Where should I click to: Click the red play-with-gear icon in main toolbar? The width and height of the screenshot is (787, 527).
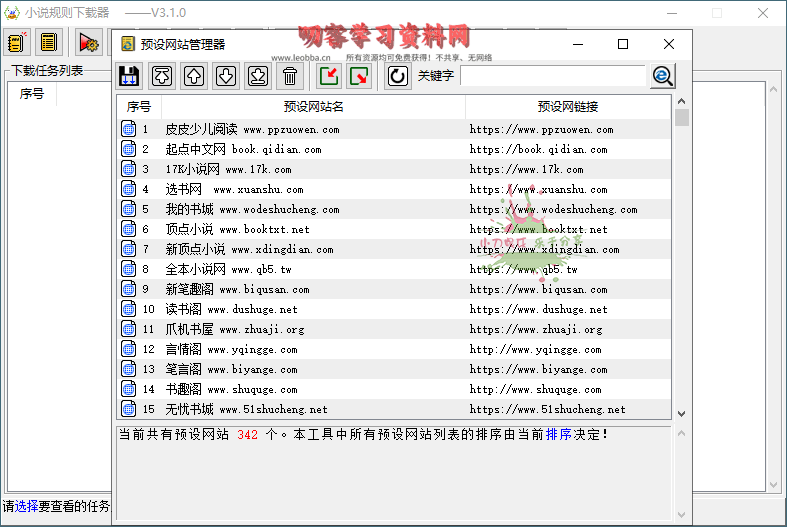(x=89, y=42)
